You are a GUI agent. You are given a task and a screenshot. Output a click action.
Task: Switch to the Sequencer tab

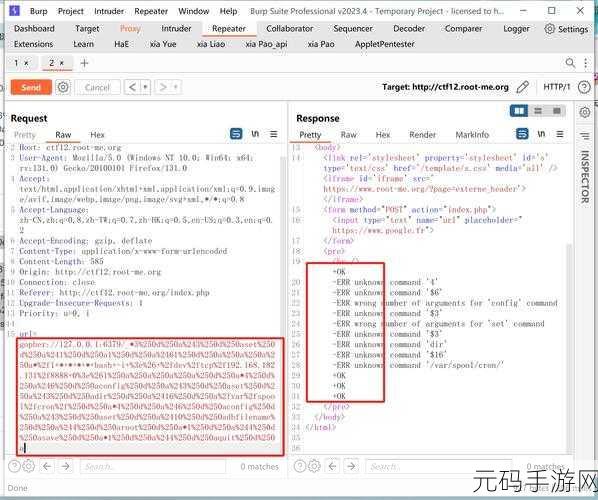coord(353,29)
